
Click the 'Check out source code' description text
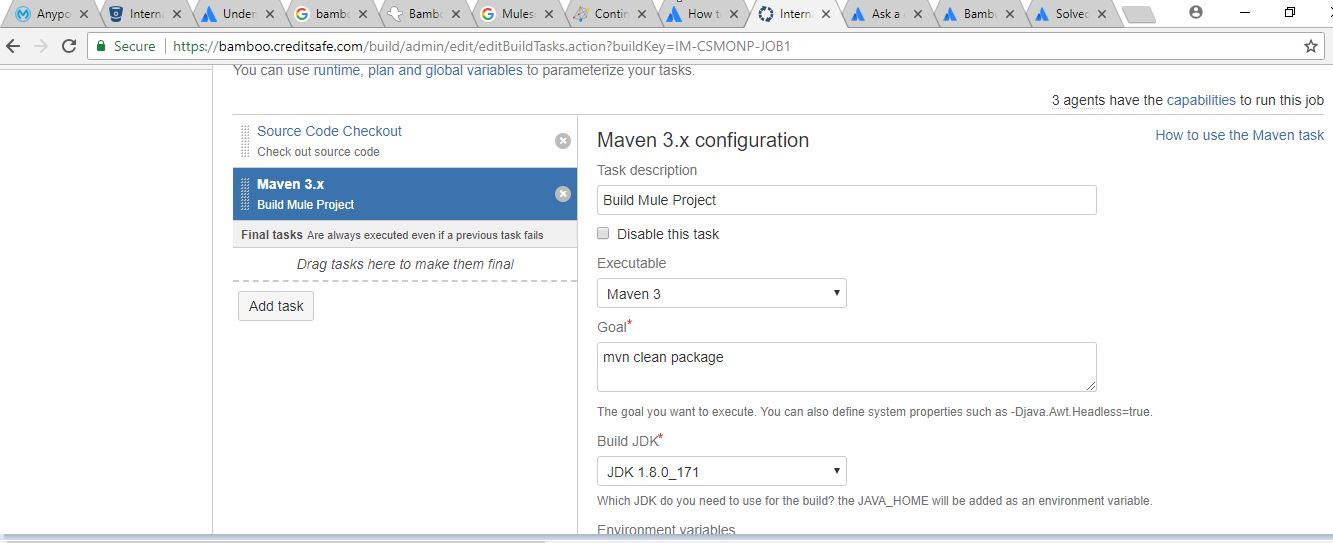click(318, 152)
